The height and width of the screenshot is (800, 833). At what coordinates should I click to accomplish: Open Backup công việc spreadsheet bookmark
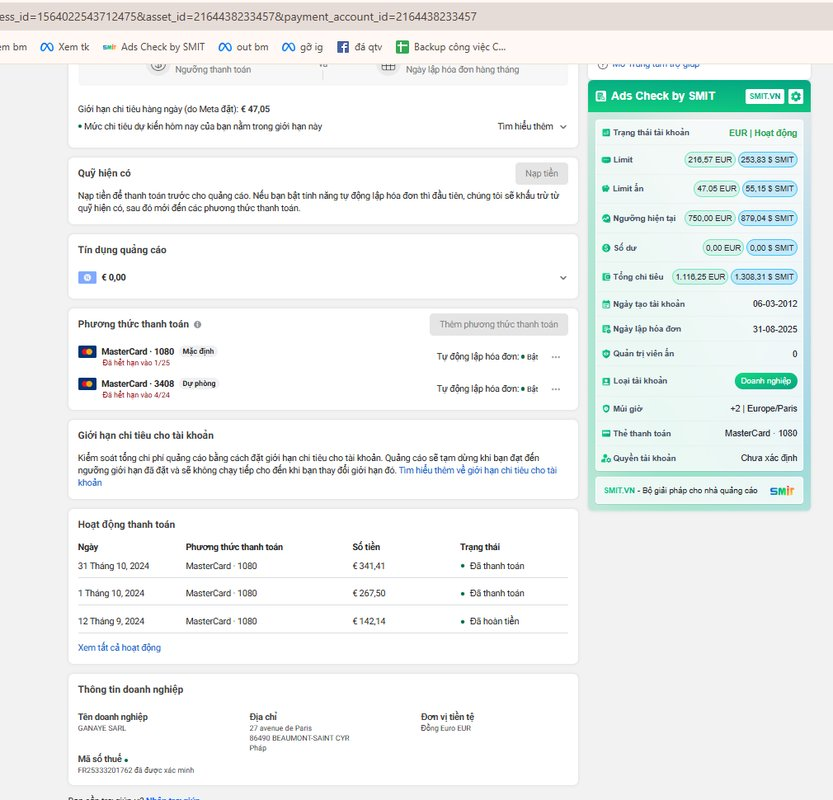[x=451, y=47]
